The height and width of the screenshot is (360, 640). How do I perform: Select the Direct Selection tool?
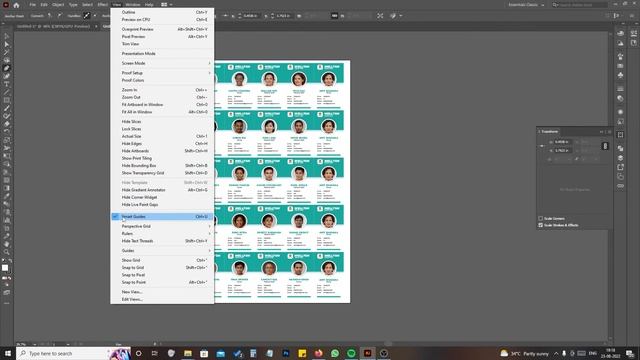[7, 44]
